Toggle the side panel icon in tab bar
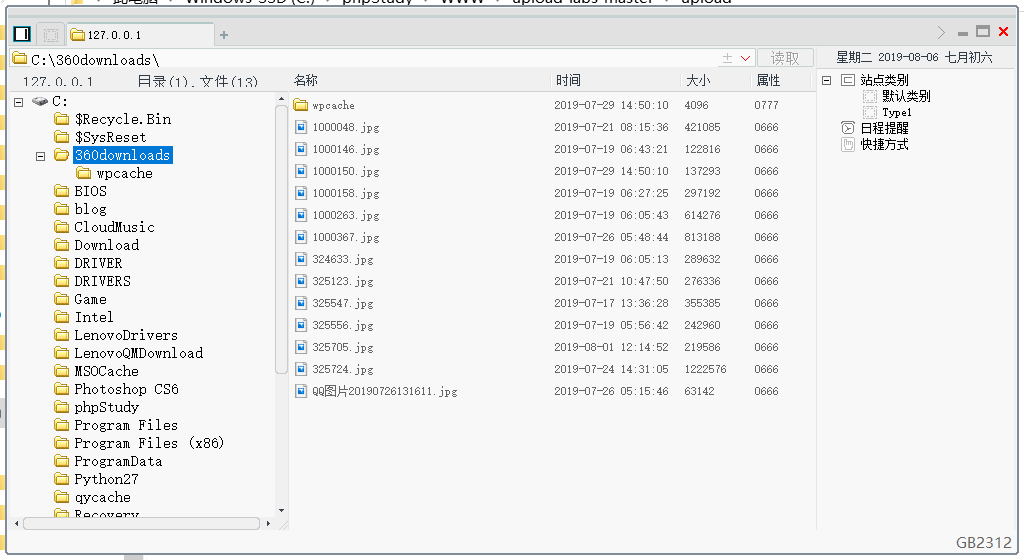This screenshot has width=1024, height=560. click(22, 34)
